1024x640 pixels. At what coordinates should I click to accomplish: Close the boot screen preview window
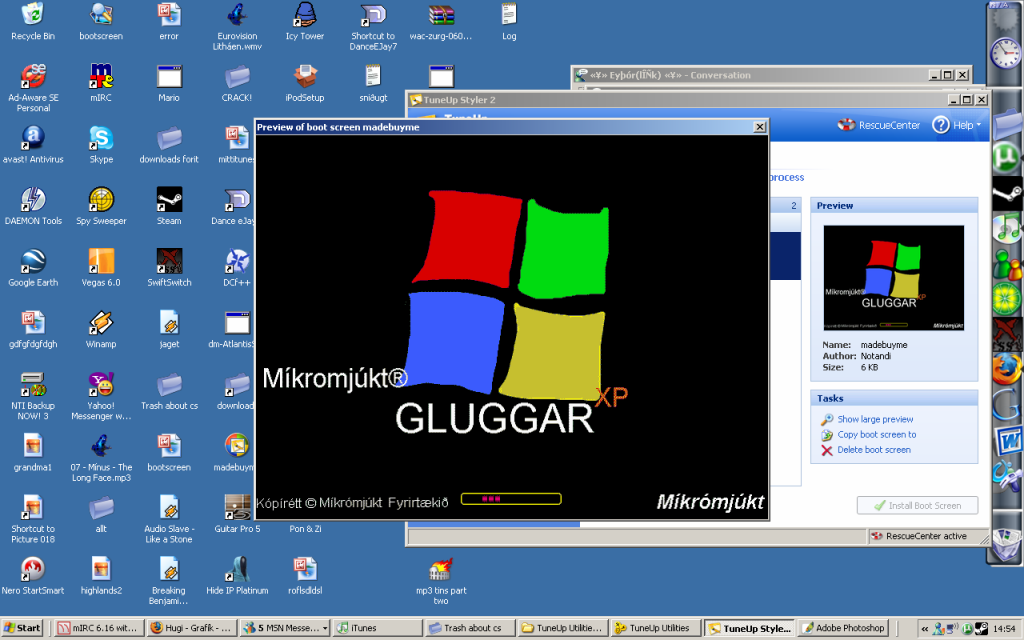(760, 127)
